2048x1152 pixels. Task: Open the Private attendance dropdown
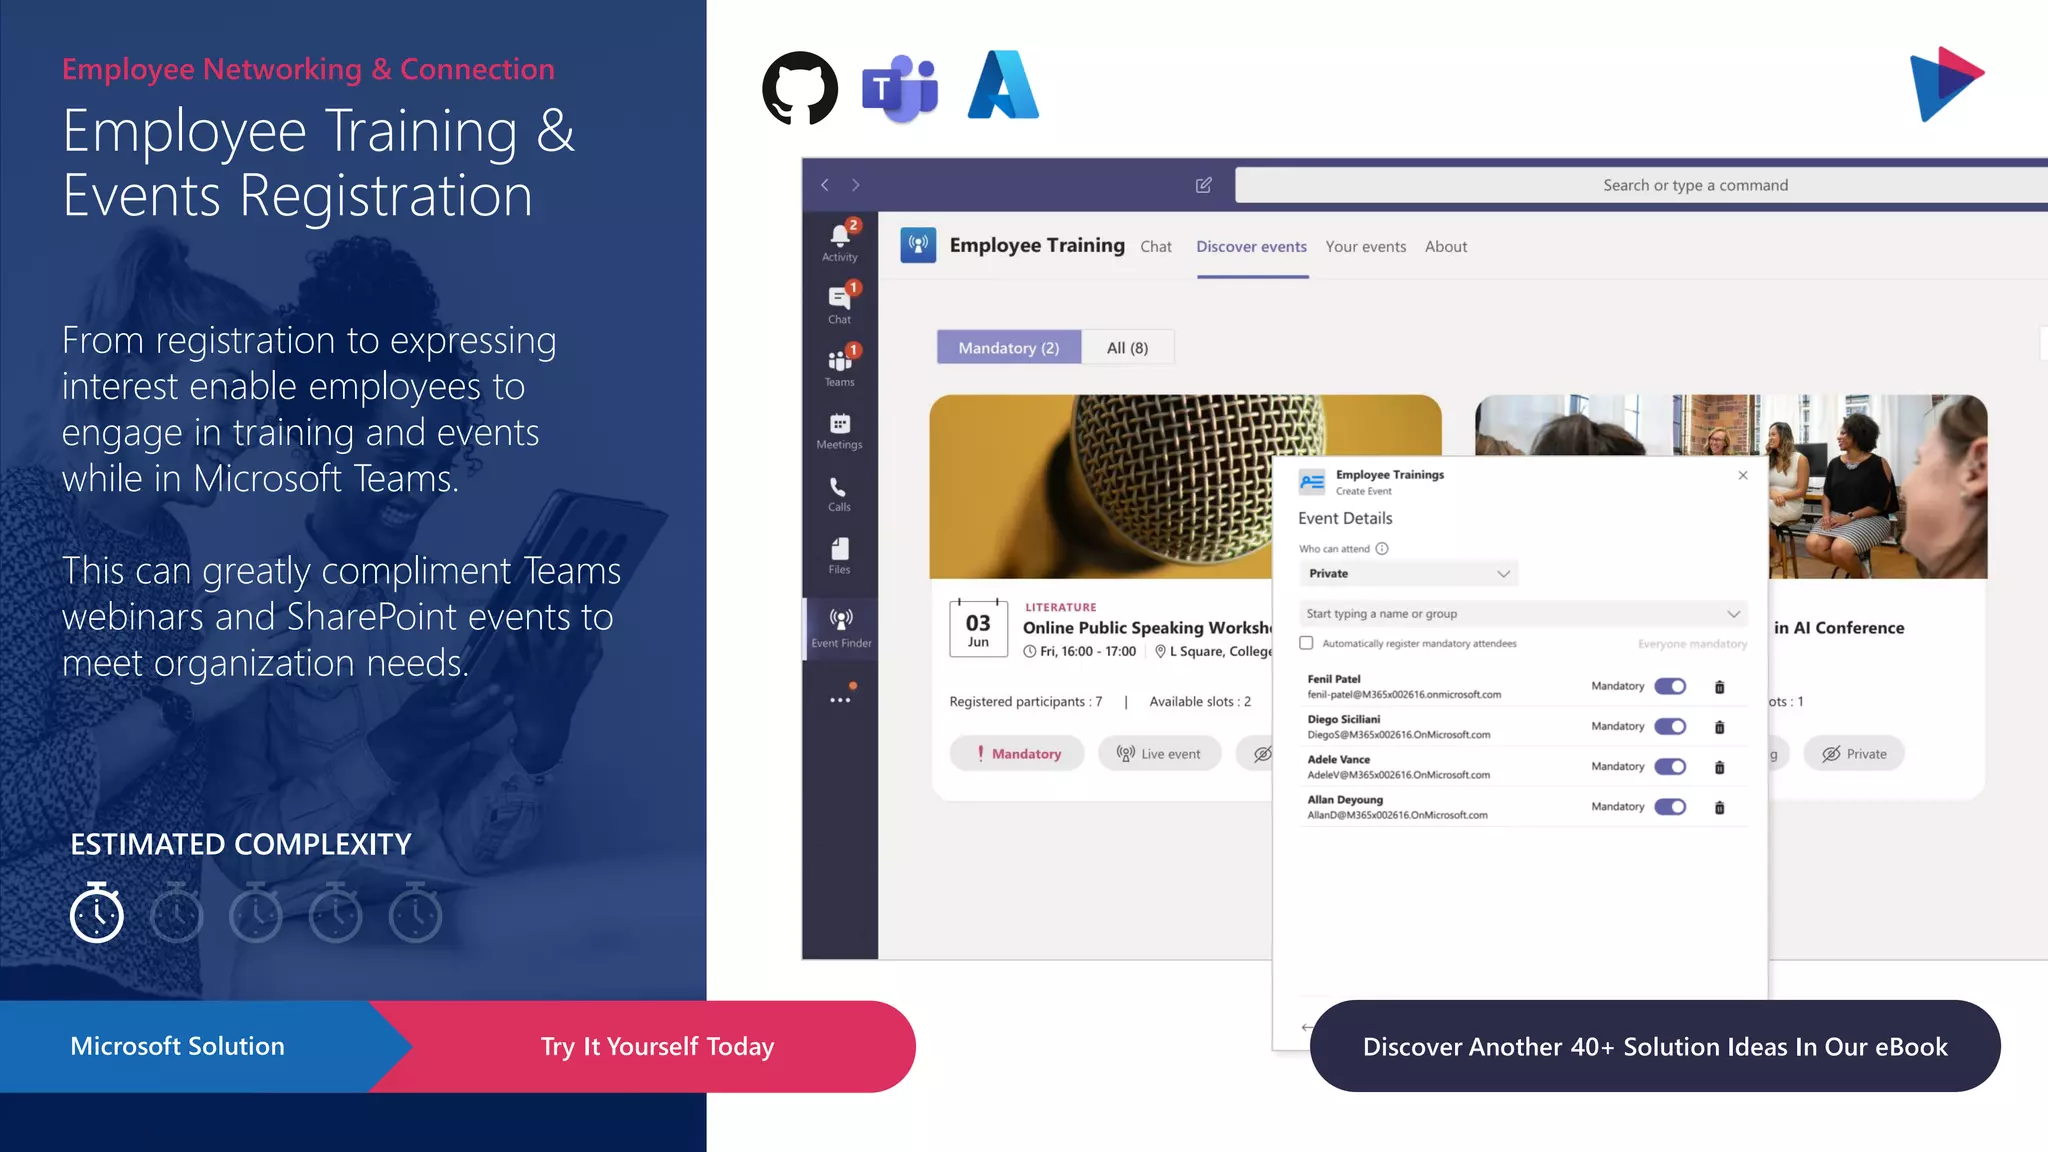click(x=1408, y=573)
